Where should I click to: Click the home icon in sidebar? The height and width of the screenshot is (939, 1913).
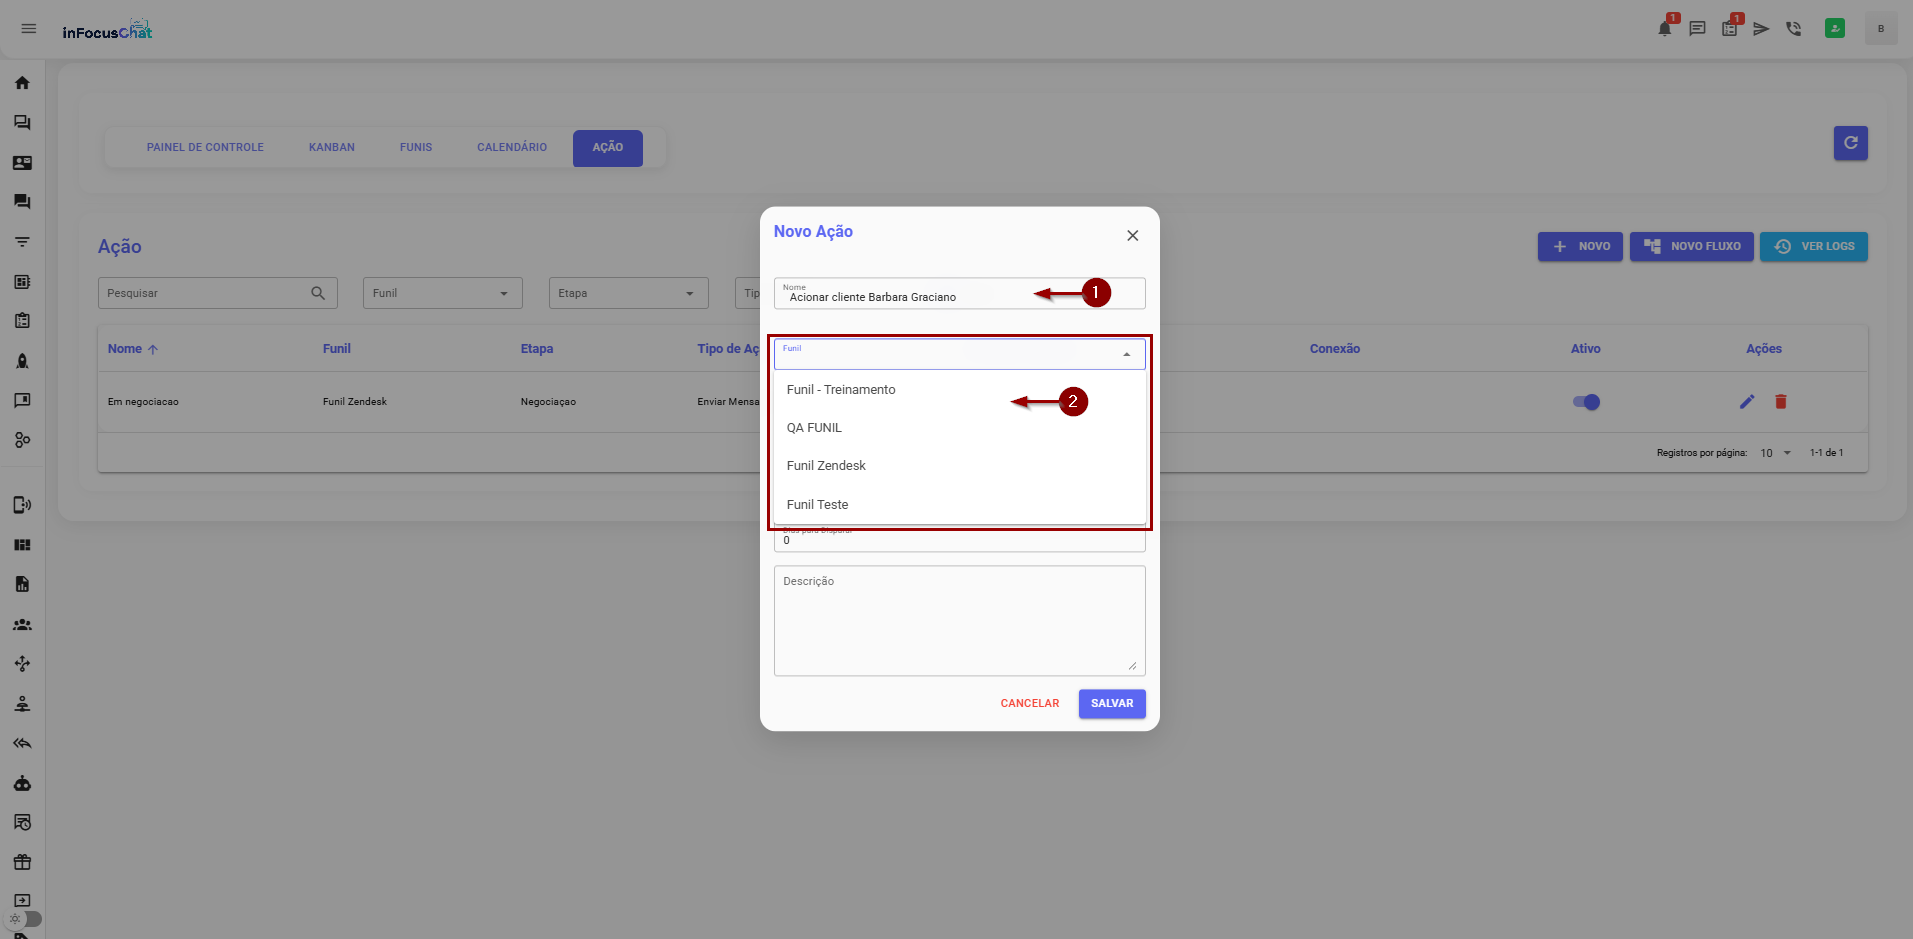tap(22, 83)
